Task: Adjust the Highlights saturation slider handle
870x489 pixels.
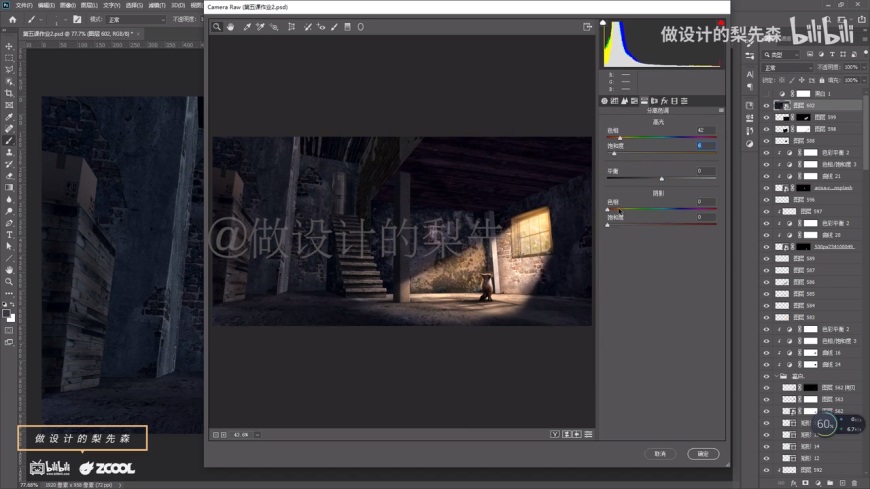Action: click(x=614, y=154)
